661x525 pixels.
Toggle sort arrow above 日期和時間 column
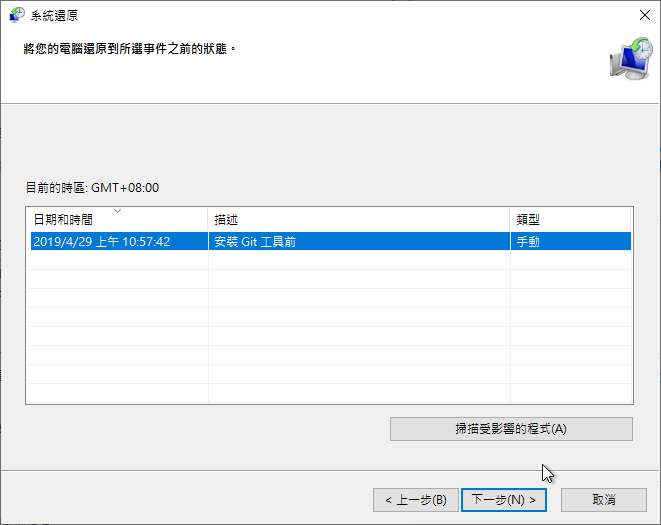pos(118,211)
